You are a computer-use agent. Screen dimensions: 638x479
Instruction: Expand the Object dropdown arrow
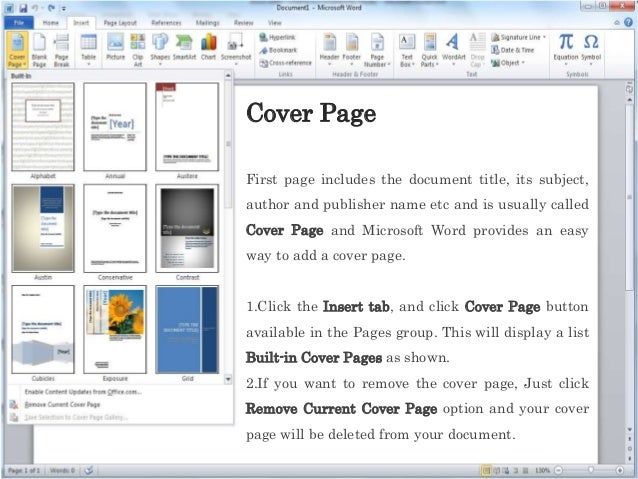(x=523, y=63)
